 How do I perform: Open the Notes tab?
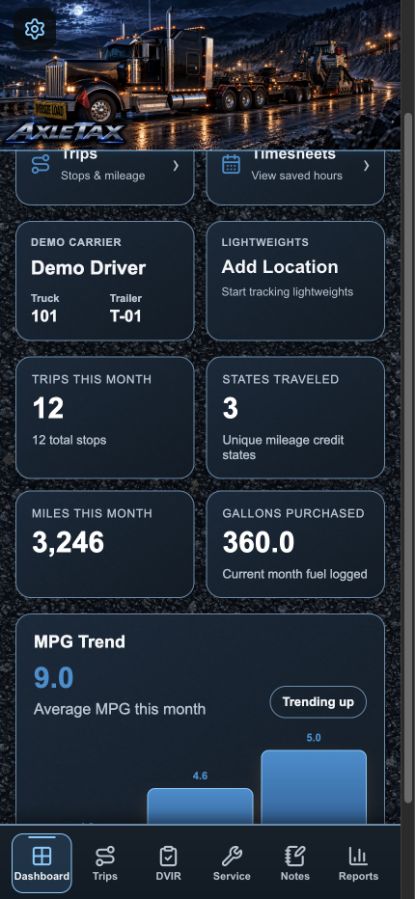point(295,863)
